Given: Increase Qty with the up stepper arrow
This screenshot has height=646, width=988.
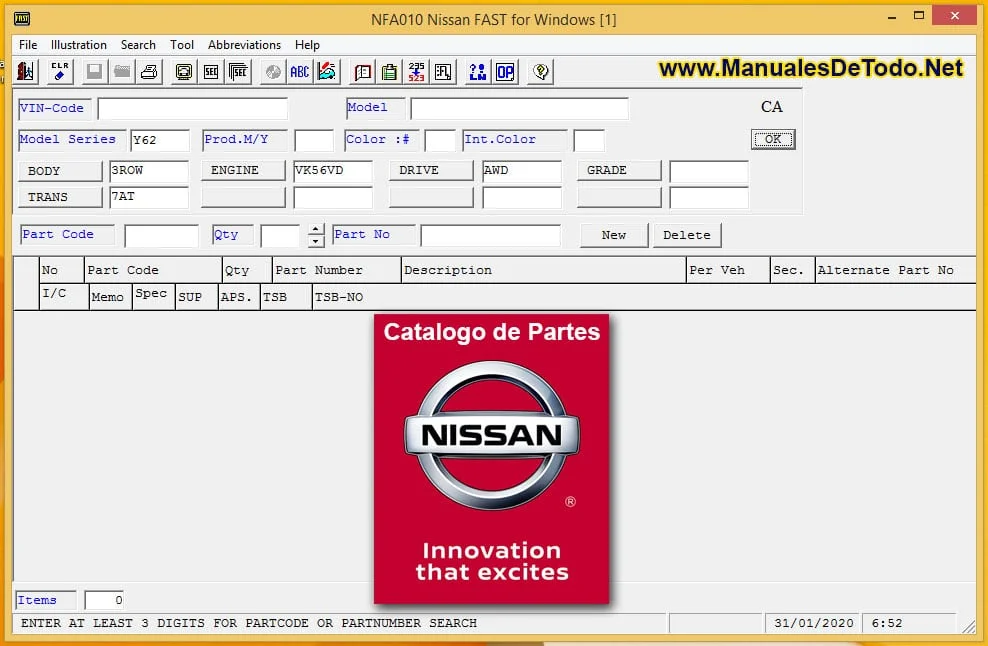Looking at the screenshot, I should coord(316,229).
